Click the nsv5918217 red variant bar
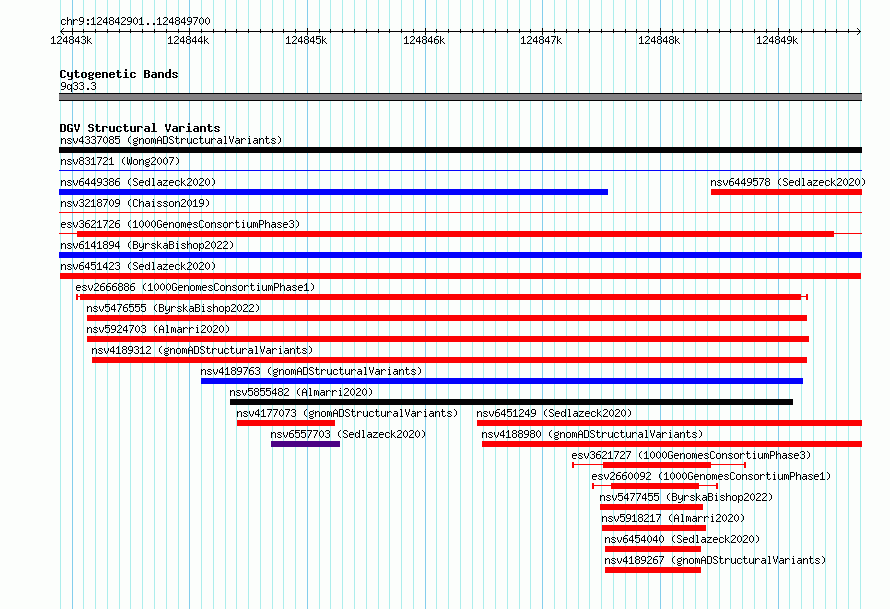890x609 pixels. 654,528
